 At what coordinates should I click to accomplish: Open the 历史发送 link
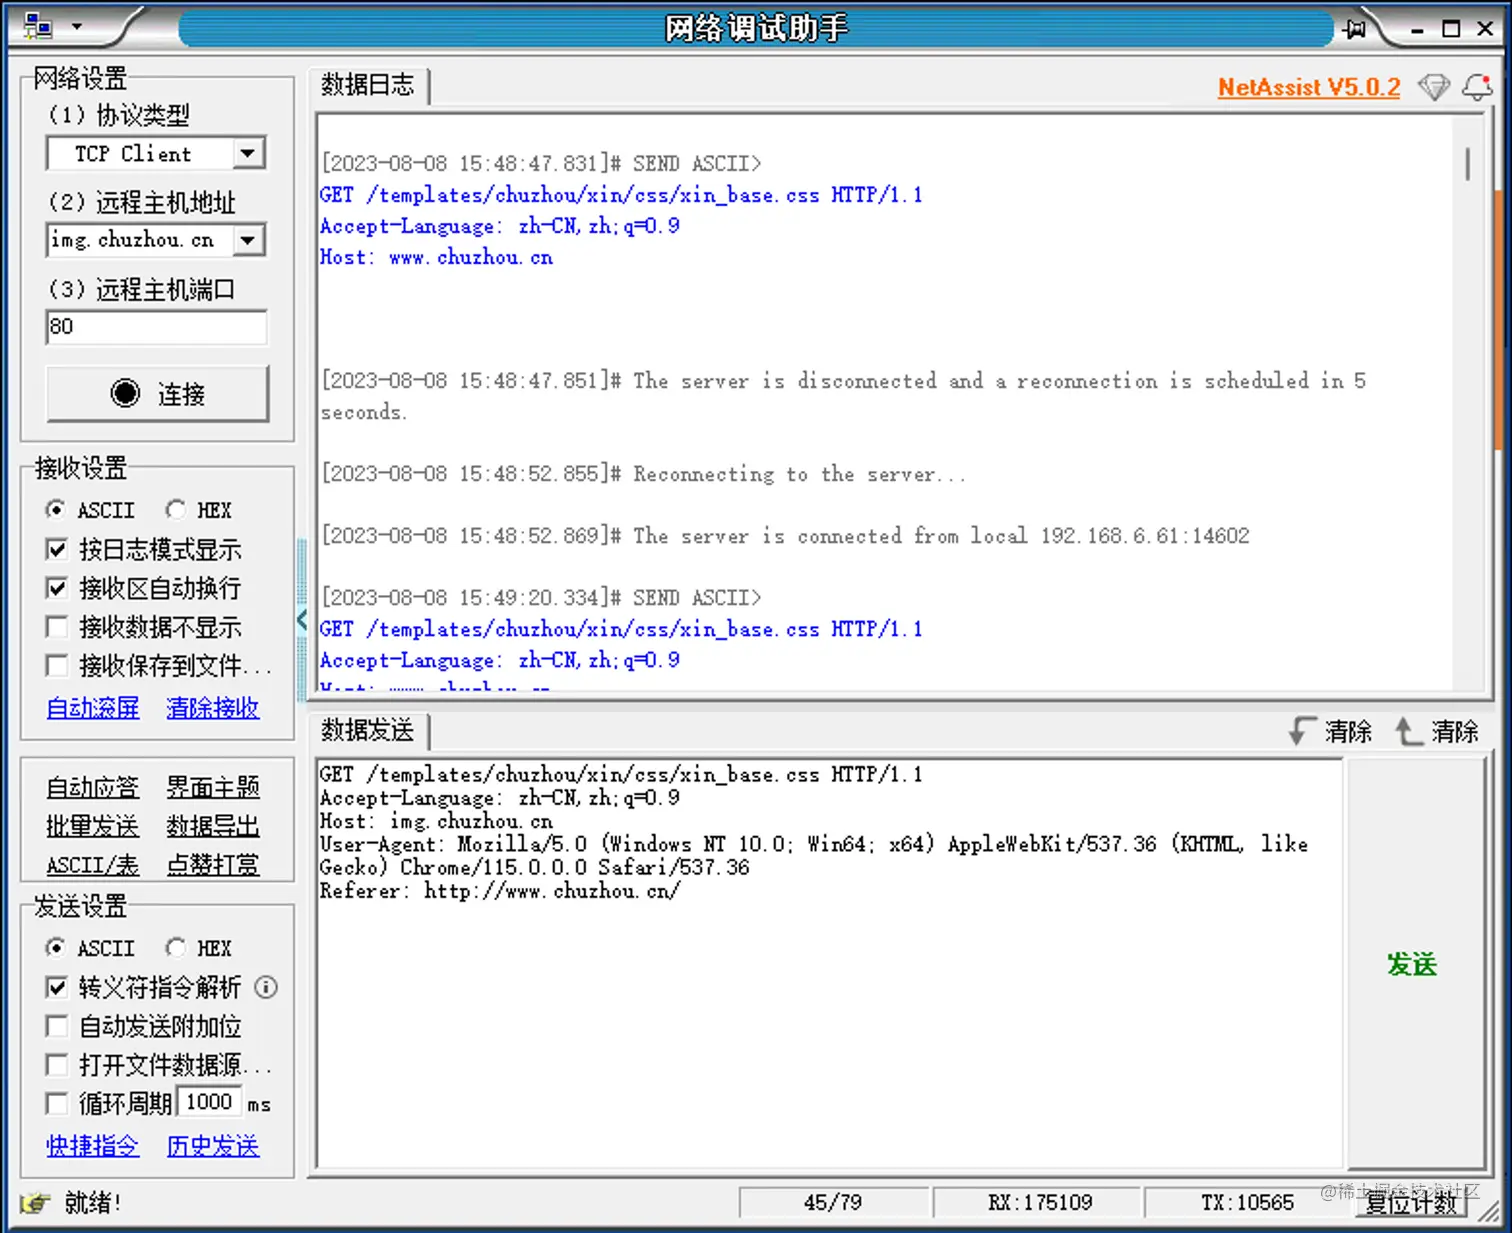coord(213,1146)
